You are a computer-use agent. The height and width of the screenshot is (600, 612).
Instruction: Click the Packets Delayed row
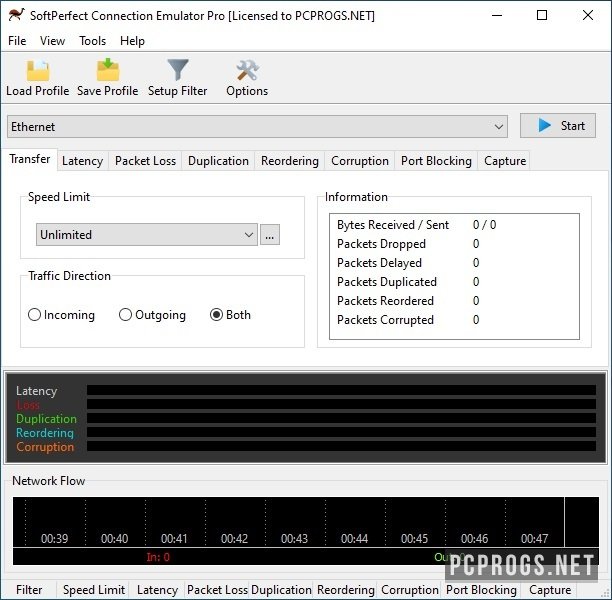tap(454, 263)
